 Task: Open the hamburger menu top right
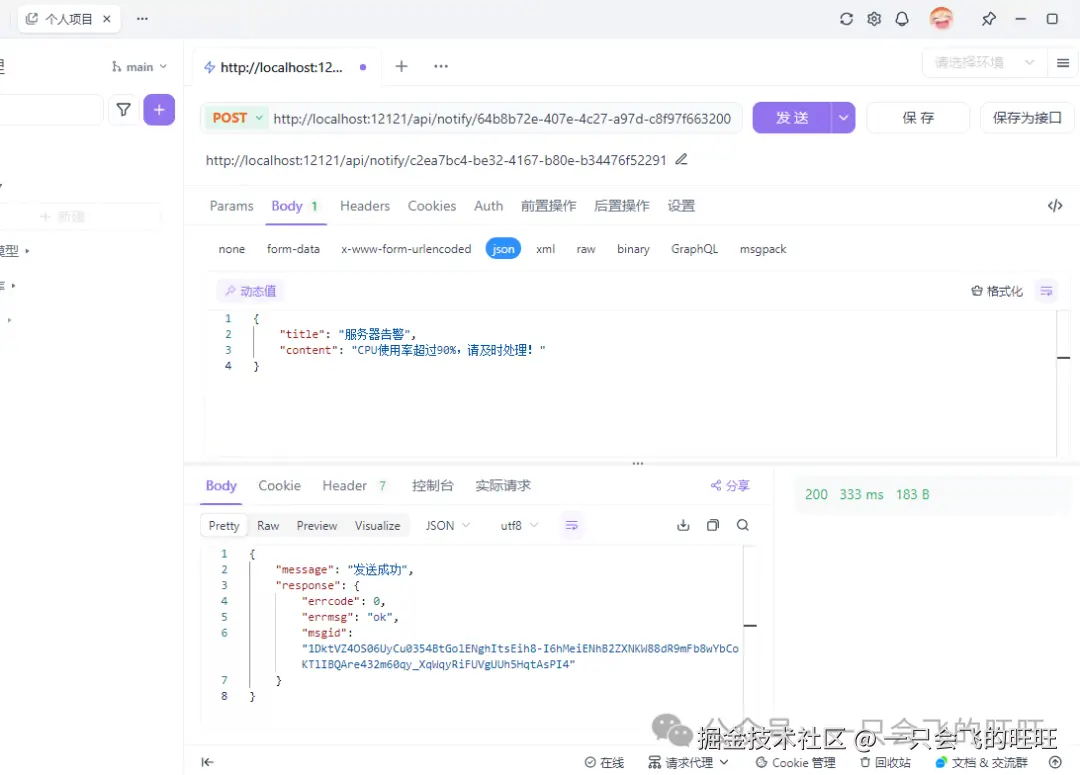[1063, 63]
